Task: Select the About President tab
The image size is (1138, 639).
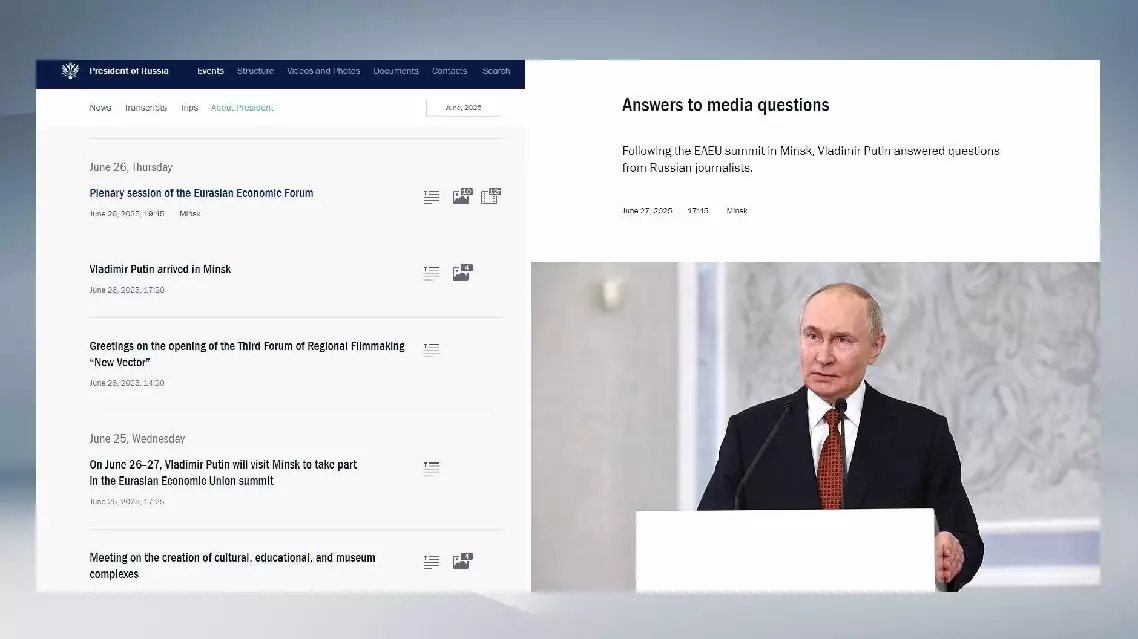Action: (242, 107)
